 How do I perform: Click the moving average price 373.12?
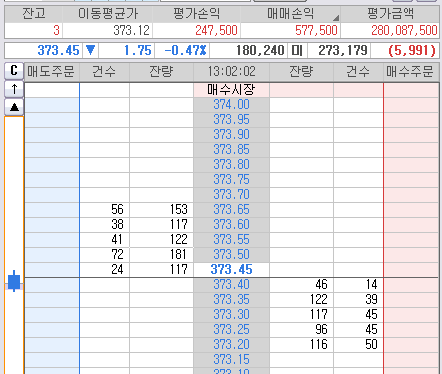[x=132, y=31]
